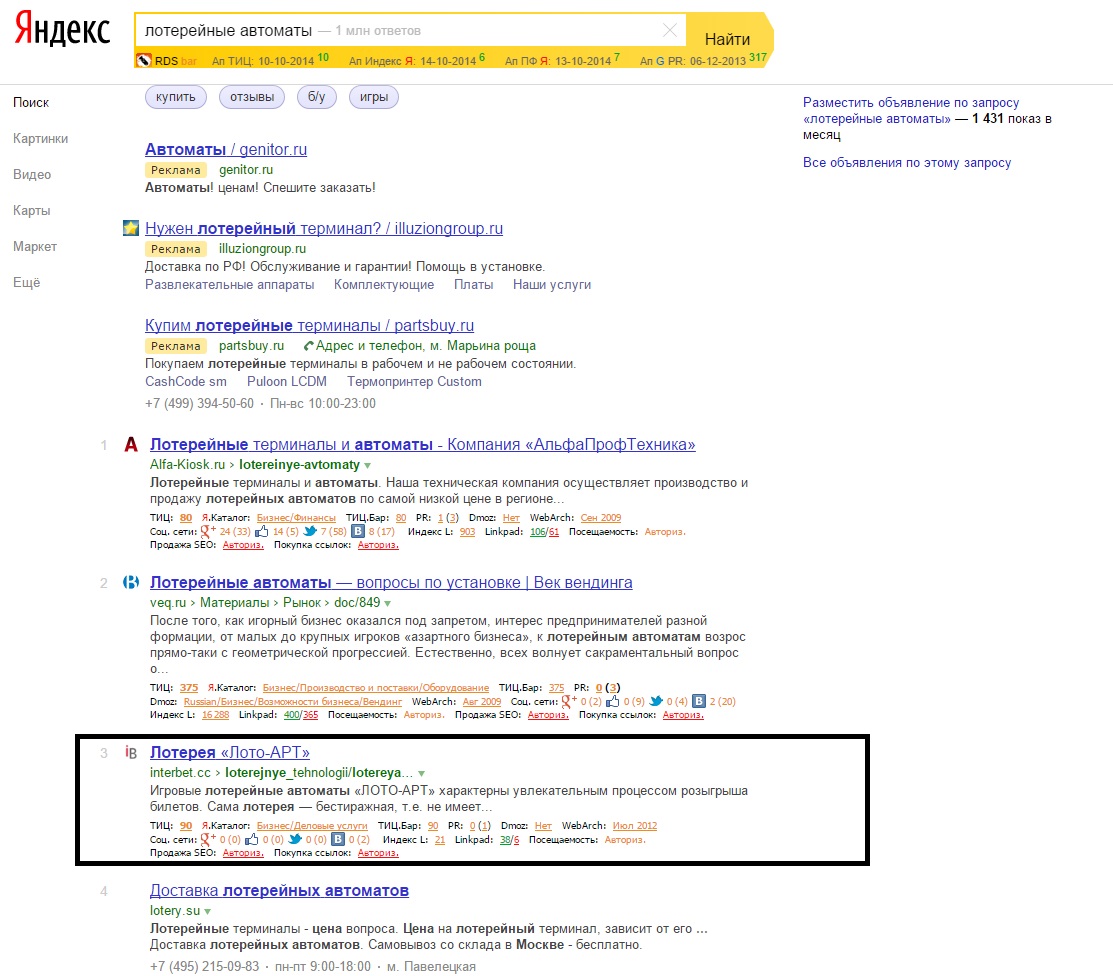Click the RDS bar icon under search
Image resolution: width=1113 pixels, height=976 pixels.
pos(144,60)
